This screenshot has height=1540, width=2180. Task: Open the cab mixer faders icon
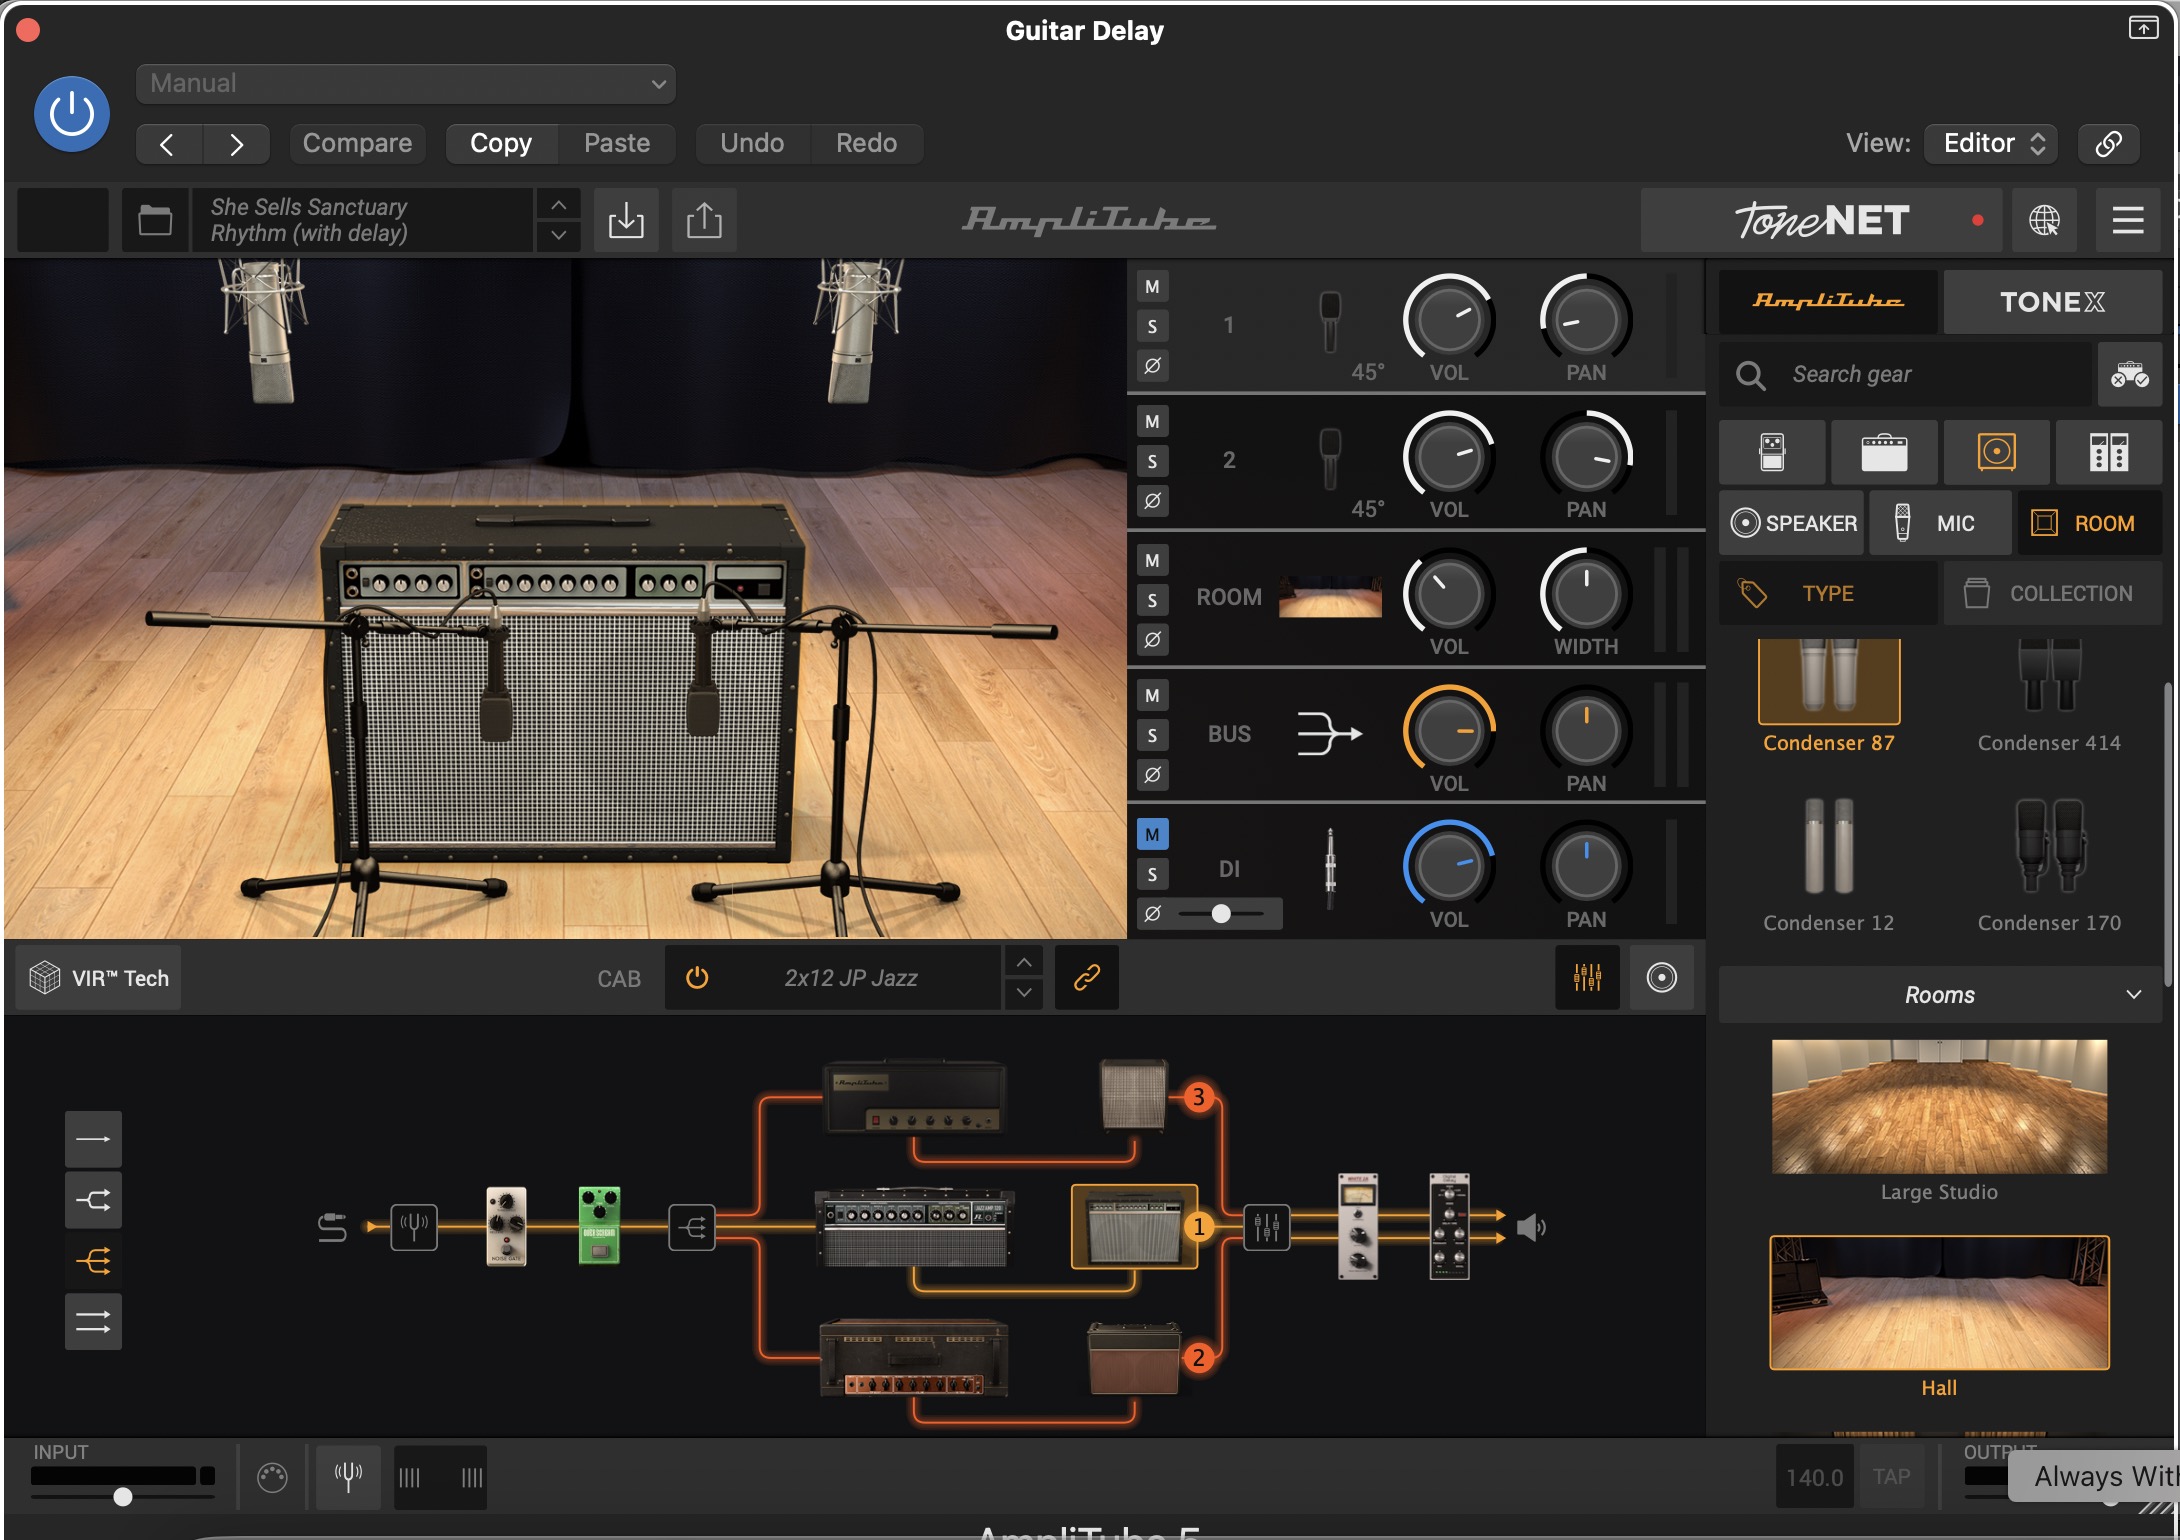(1587, 978)
